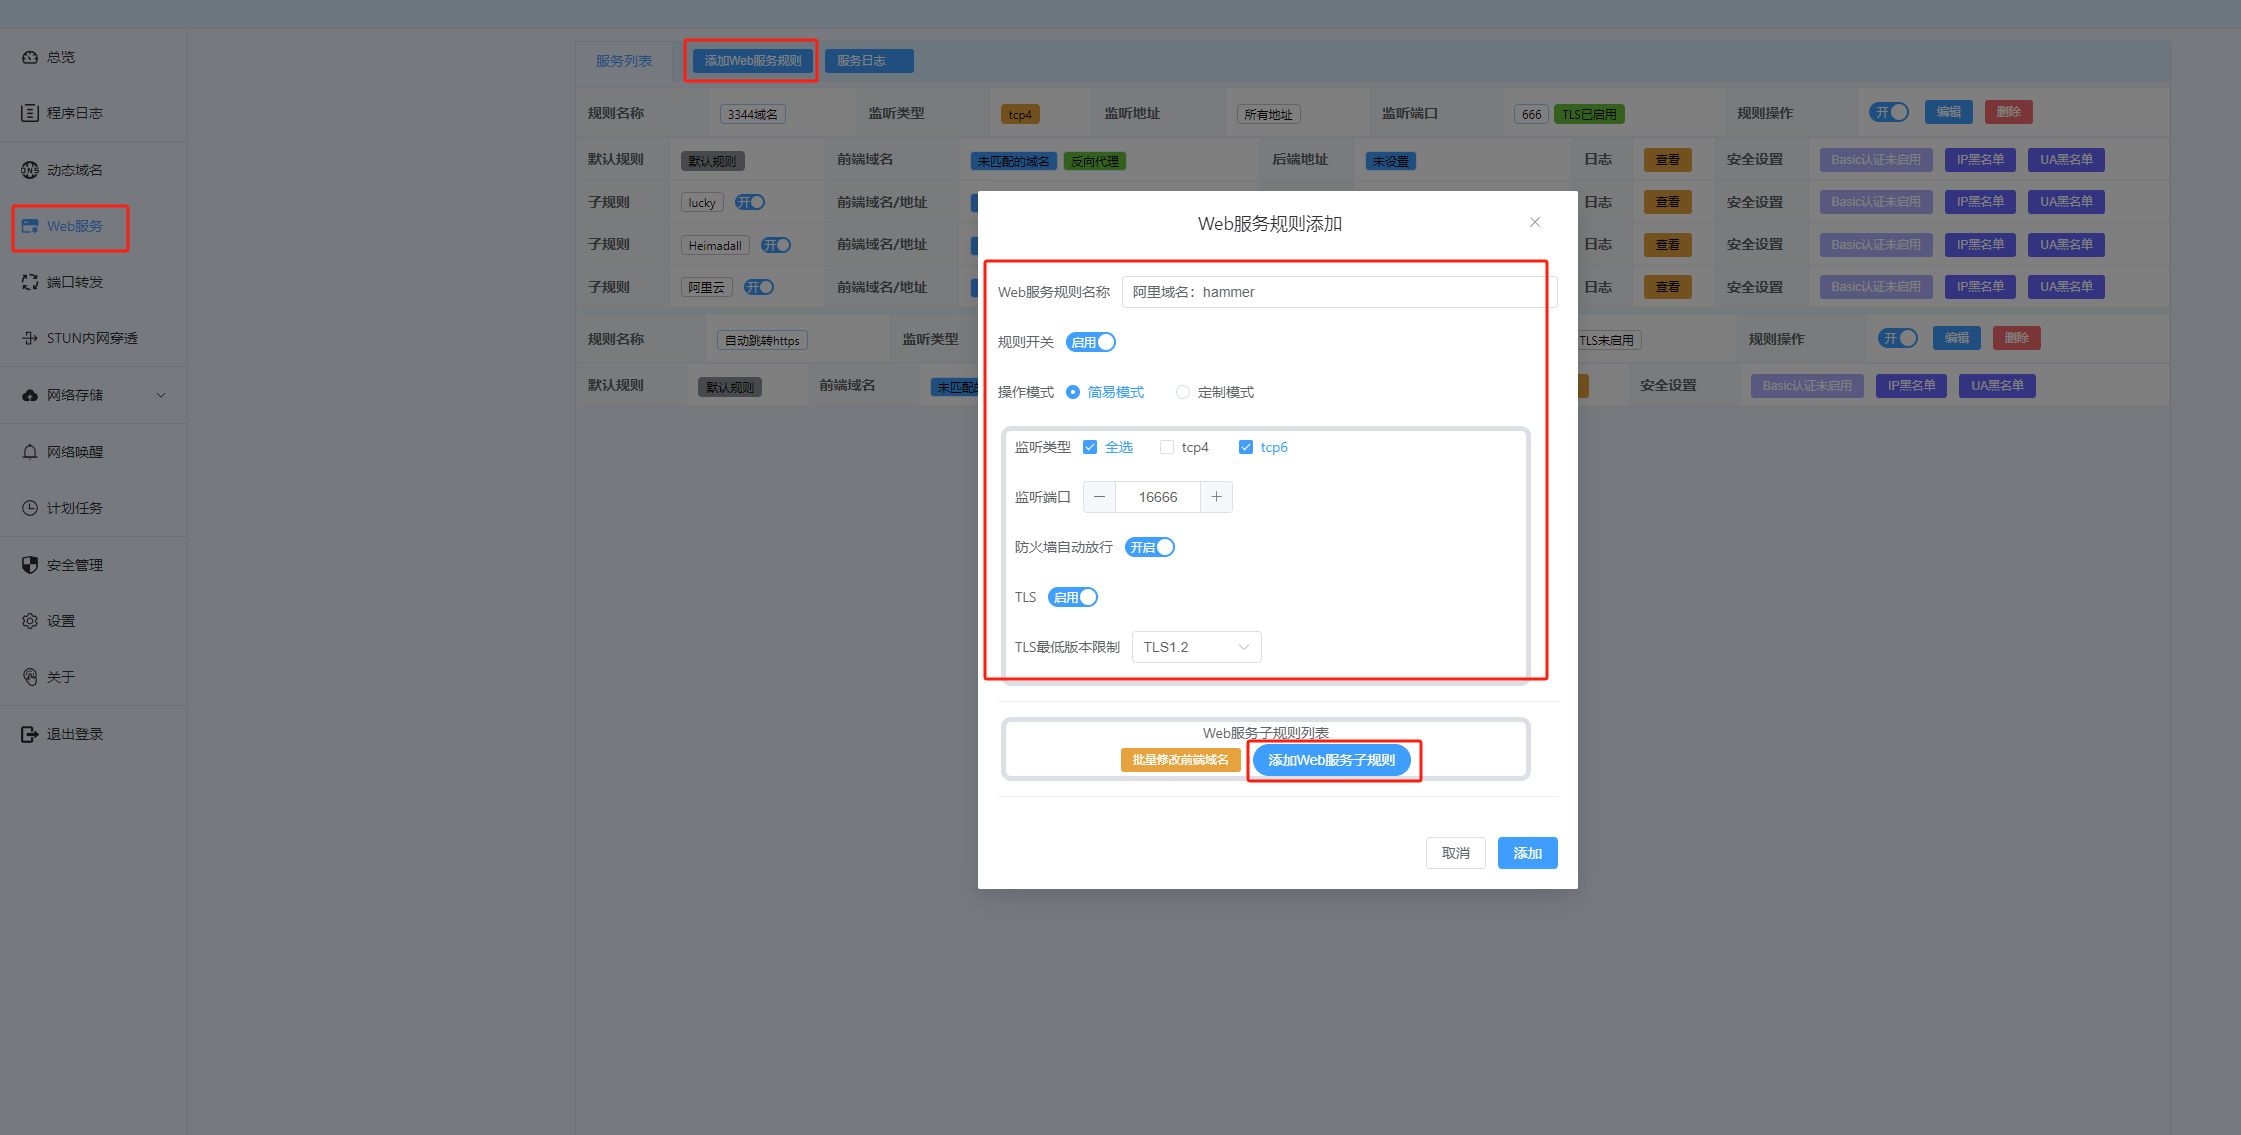Click 添加Web服务子规则 button
The width and height of the screenshot is (2241, 1135).
click(1331, 760)
